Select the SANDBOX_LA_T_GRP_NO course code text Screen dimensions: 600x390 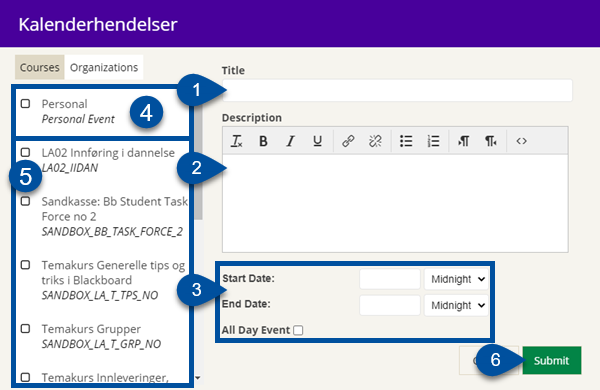(101, 344)
